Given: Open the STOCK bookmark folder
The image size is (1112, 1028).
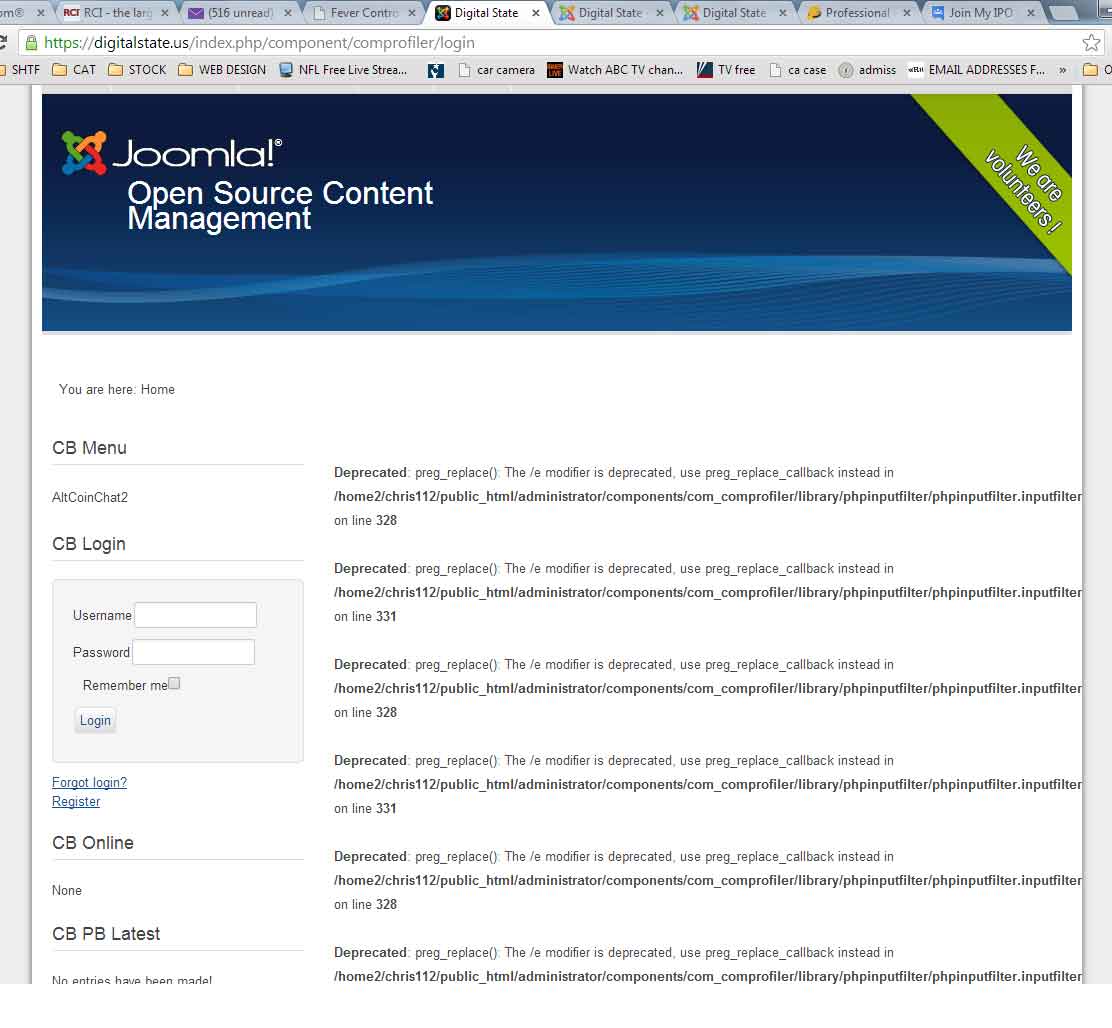Looking at the screenshot, I should tap(138, 69).
